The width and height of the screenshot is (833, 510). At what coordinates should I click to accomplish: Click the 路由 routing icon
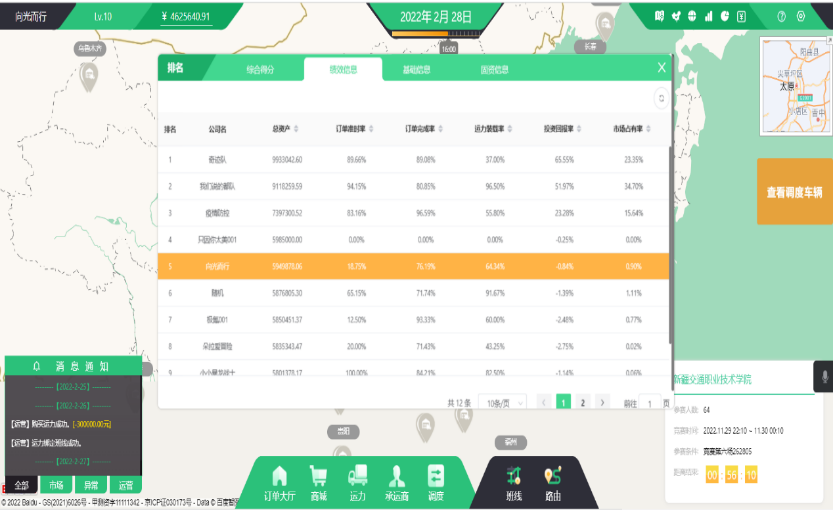[552, 481]
